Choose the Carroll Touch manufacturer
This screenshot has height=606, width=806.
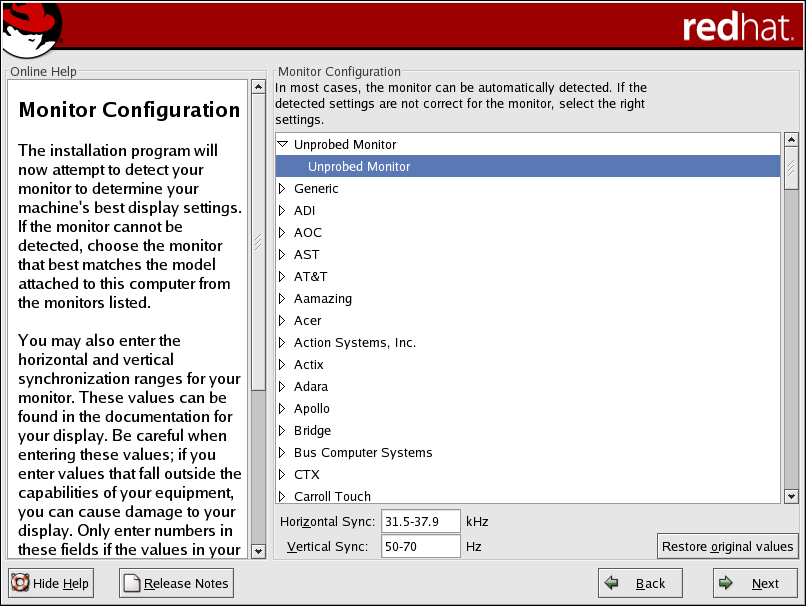332,497
